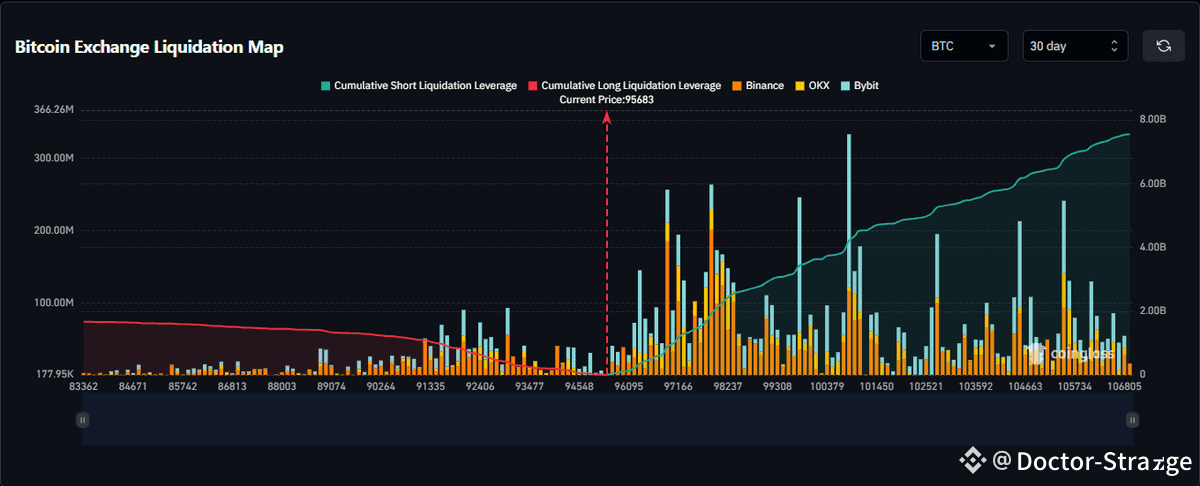Toggle Cumulative Short Liquidation Leverage series
Viewport: 1200px width, 486px height.
[417, 86]
